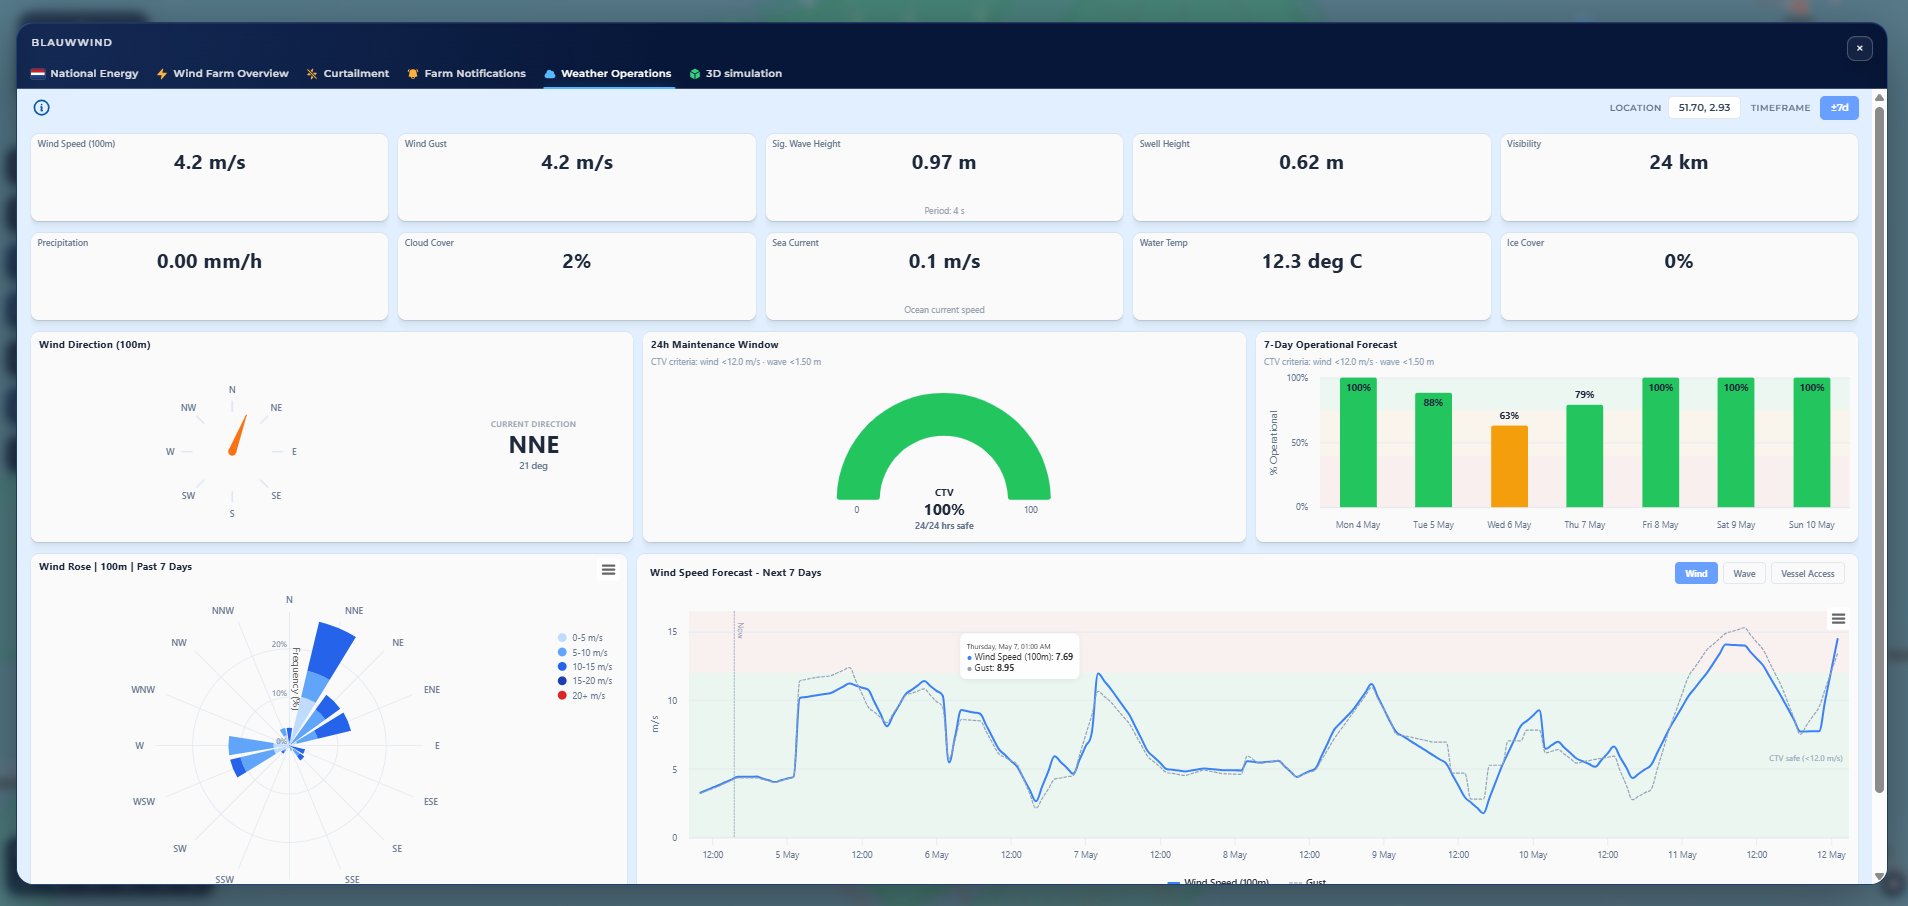Toggle the 10-15 m/s legend entry

pos(585,667)
